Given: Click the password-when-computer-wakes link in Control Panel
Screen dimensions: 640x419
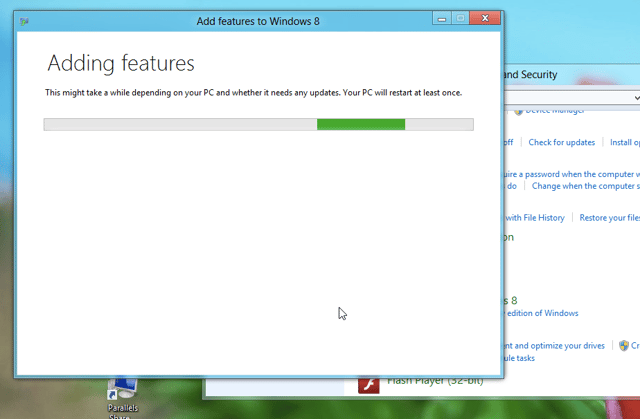Looking at the screenshot, I should coord(572,174).
